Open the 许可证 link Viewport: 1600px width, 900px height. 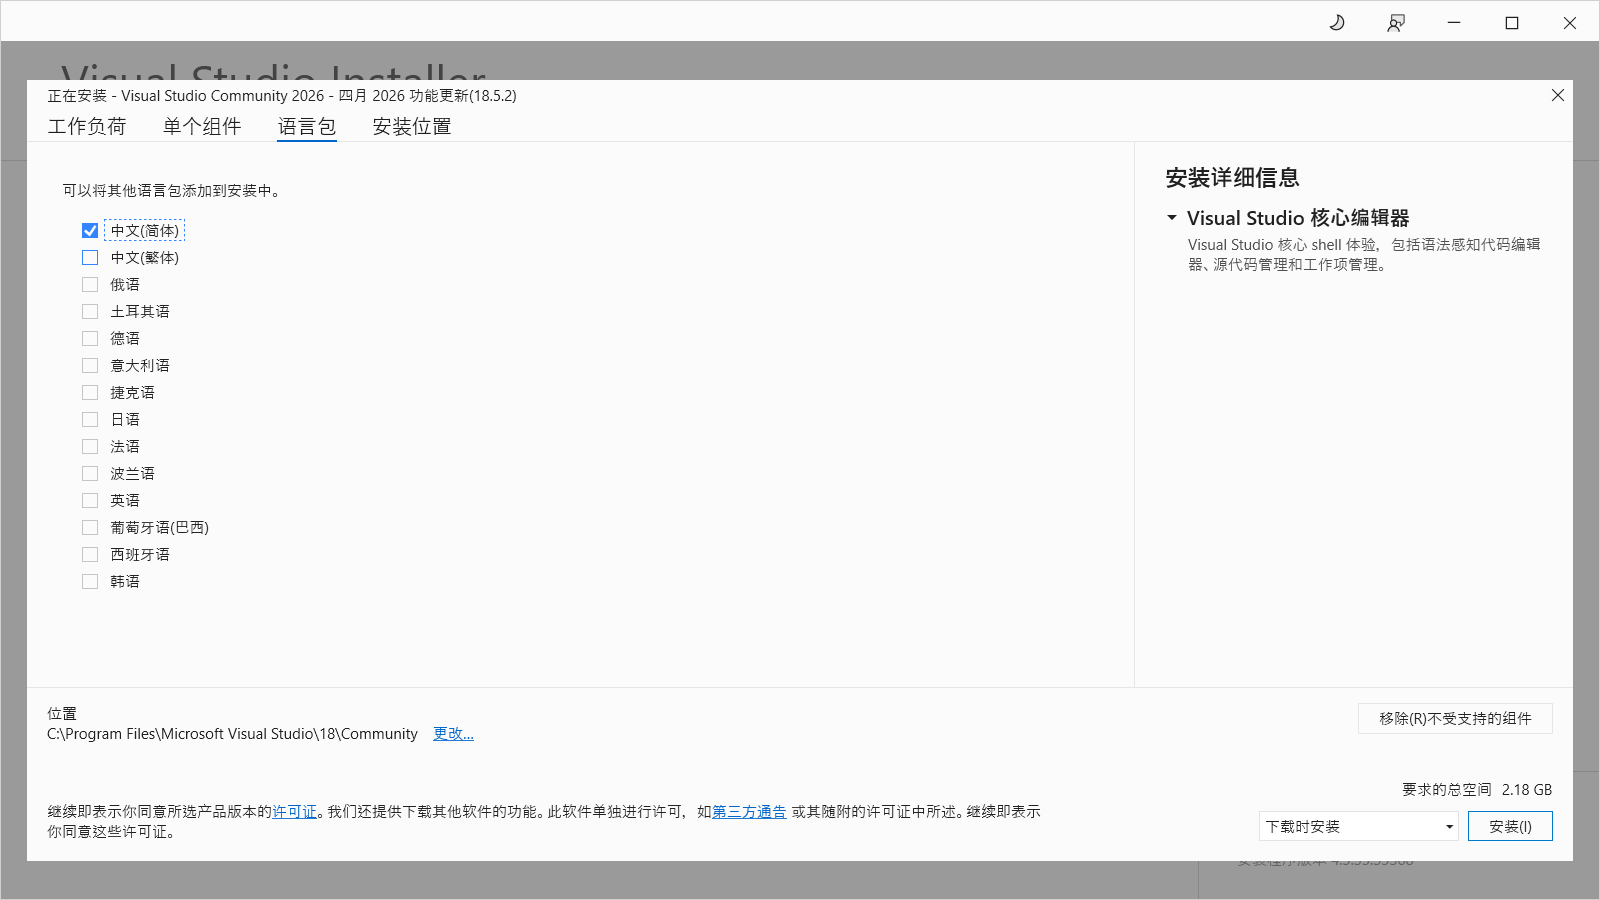(294, 812)
